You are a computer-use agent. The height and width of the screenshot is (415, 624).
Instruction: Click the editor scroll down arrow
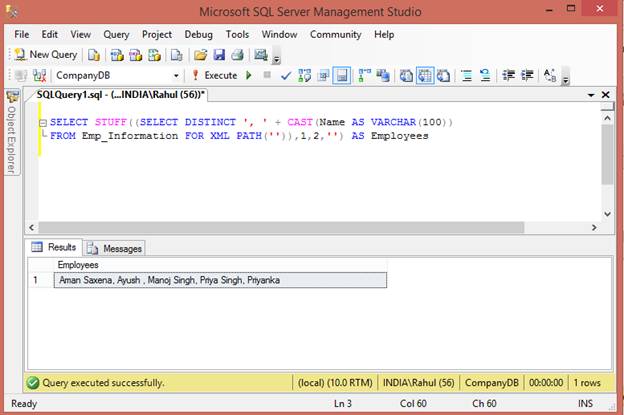[x=607, y=214]
